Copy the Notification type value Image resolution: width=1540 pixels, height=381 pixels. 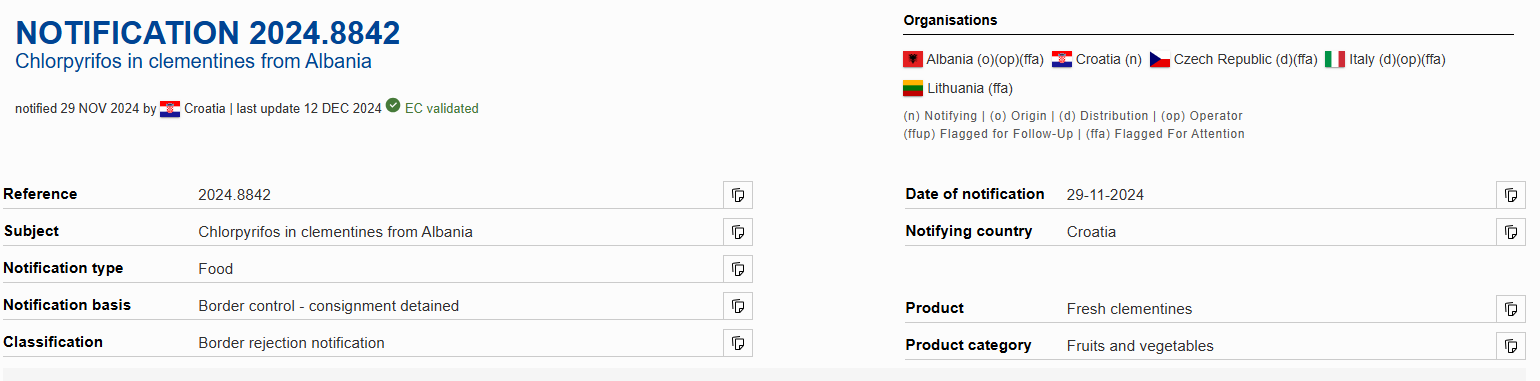point(738,269)
